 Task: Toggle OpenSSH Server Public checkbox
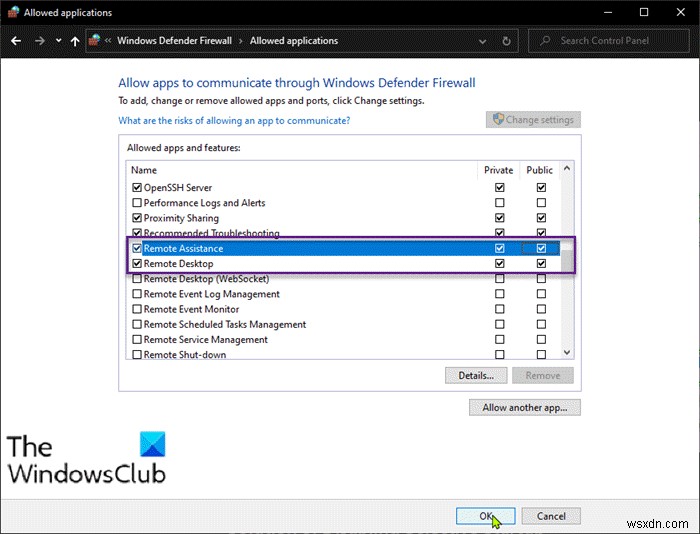pos(541,188)
